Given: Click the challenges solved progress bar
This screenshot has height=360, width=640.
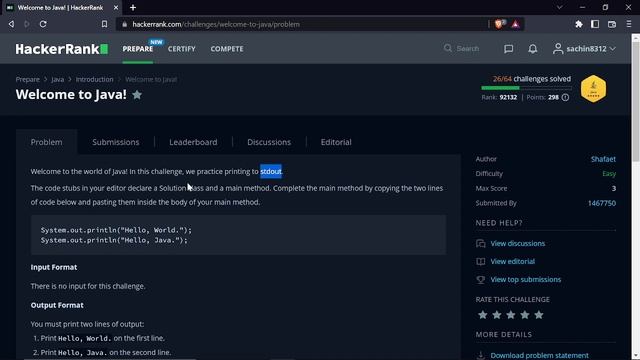Looking at the screenshot, I should coord(527,88).
